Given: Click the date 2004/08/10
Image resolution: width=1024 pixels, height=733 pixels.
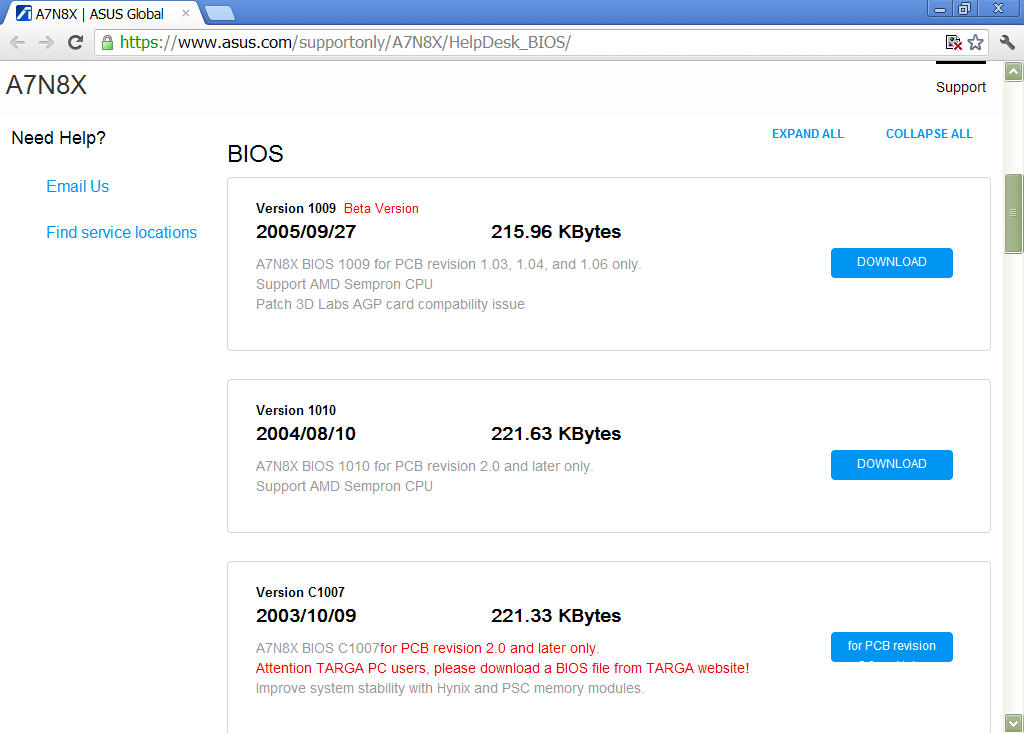Looking at the screenshot, I should pos(306,434).
